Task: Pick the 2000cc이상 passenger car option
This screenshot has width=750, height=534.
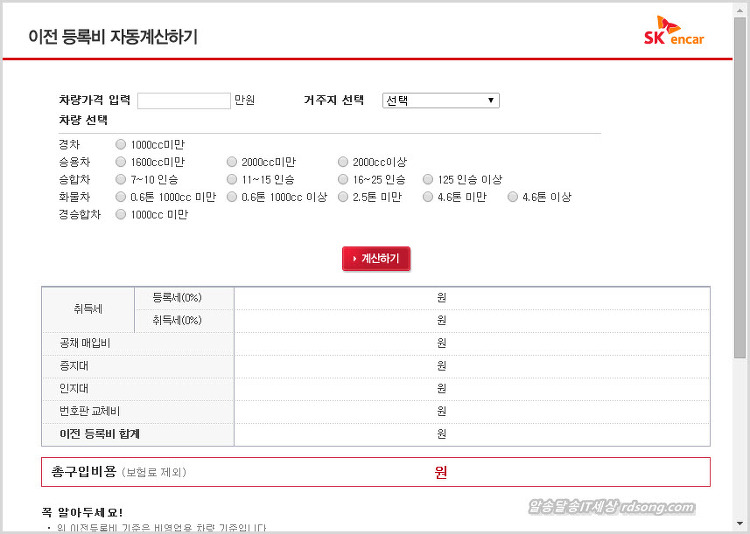Action: point(343,162)
